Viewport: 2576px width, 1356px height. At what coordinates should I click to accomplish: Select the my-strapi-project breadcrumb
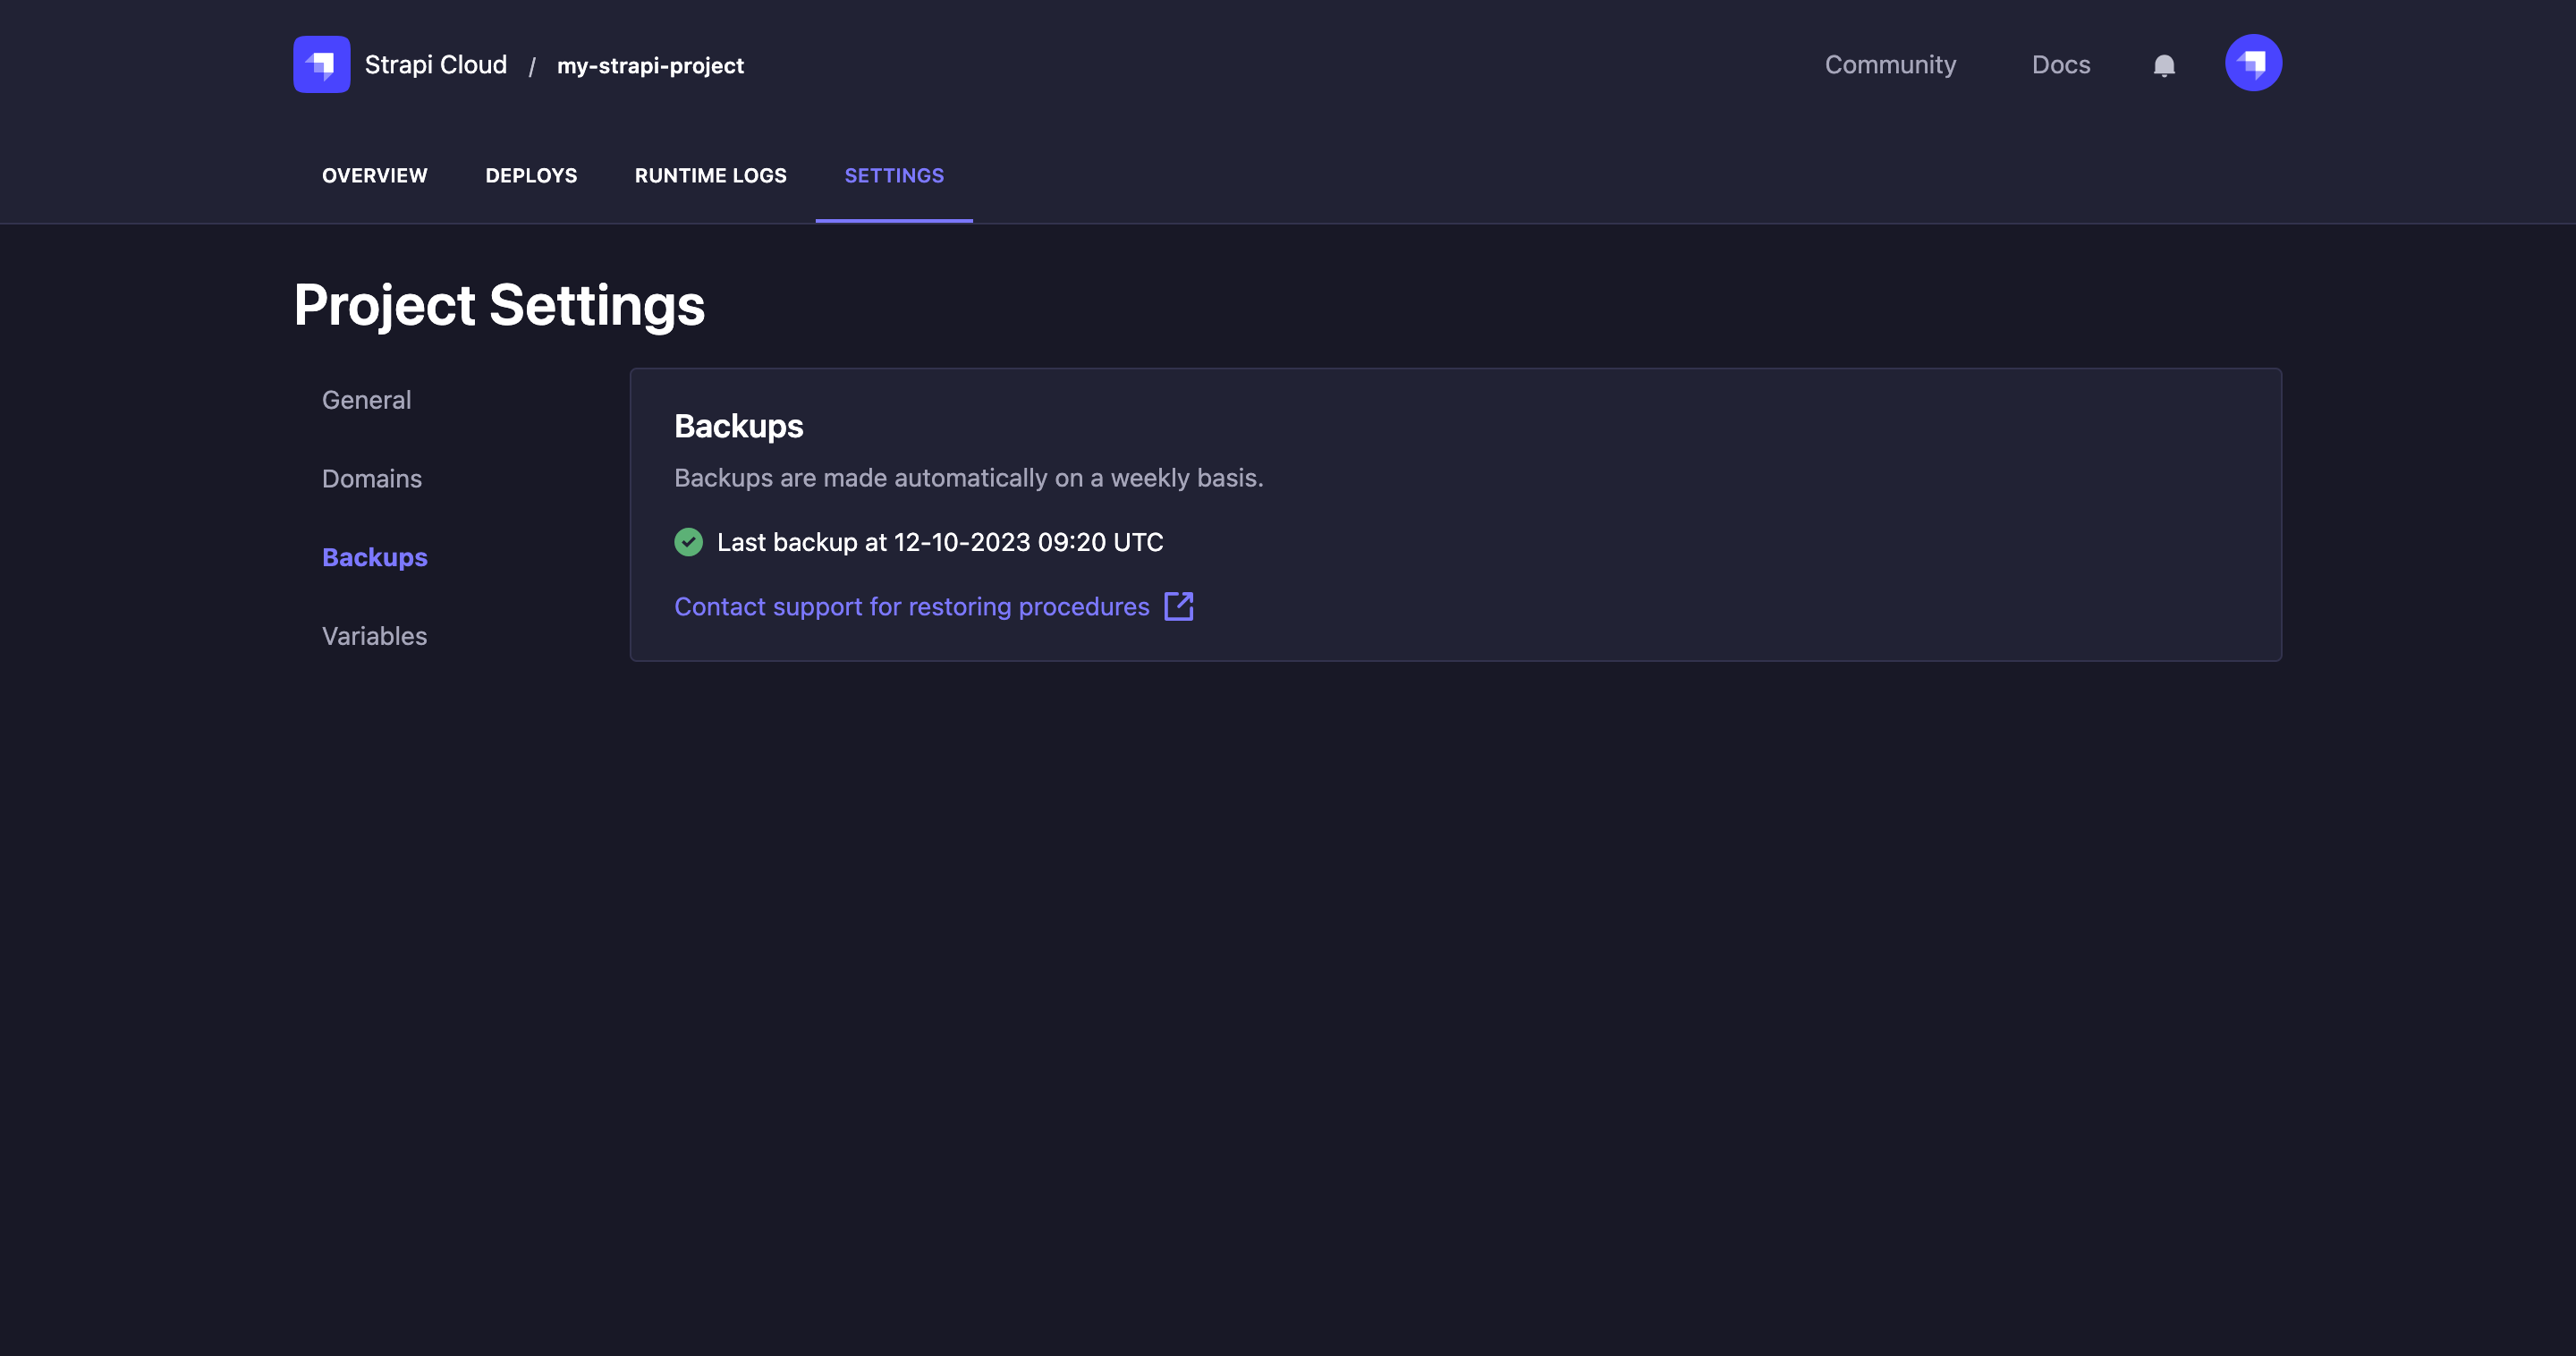[650, 66]
